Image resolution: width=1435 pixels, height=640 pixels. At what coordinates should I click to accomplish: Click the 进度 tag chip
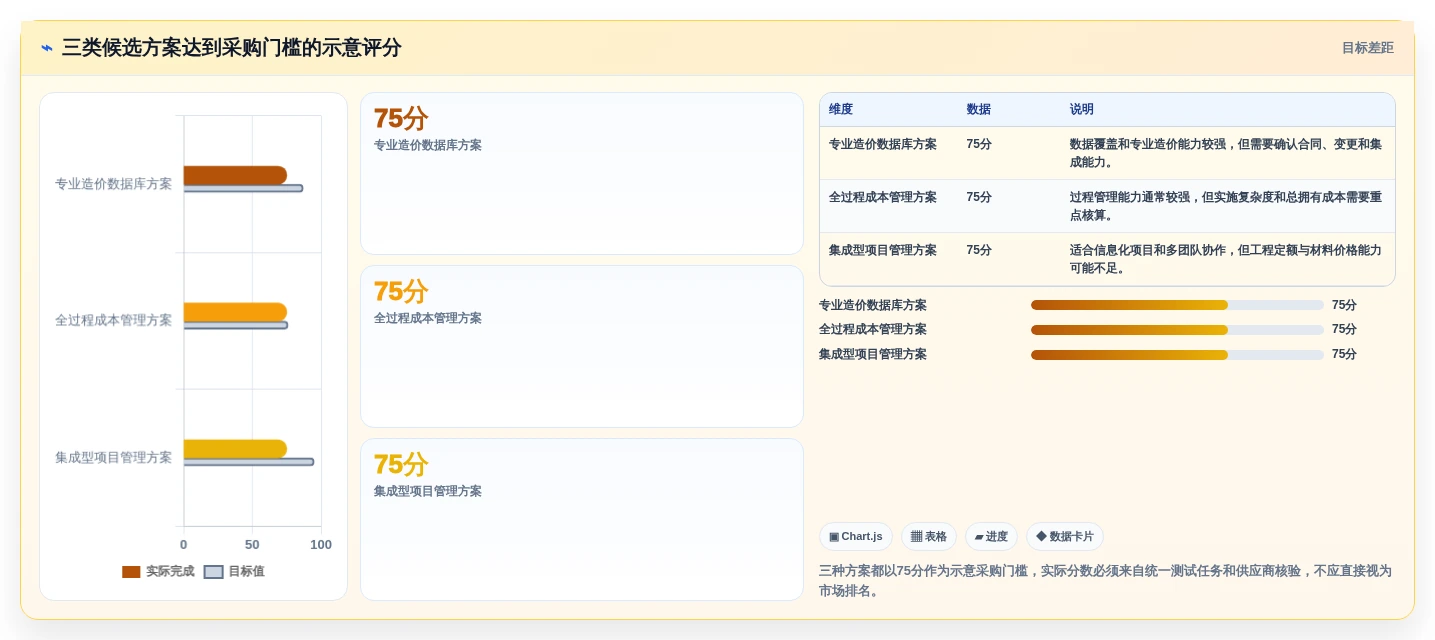(991, 537)
